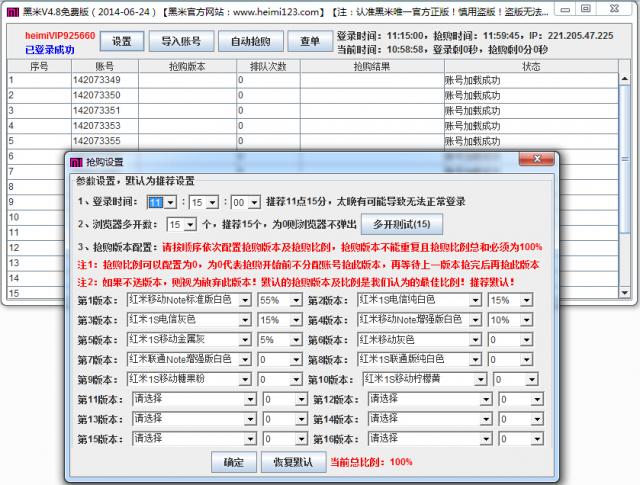Select account row 142073351
This screenshot has height=485, width=640.
point(313,111)
